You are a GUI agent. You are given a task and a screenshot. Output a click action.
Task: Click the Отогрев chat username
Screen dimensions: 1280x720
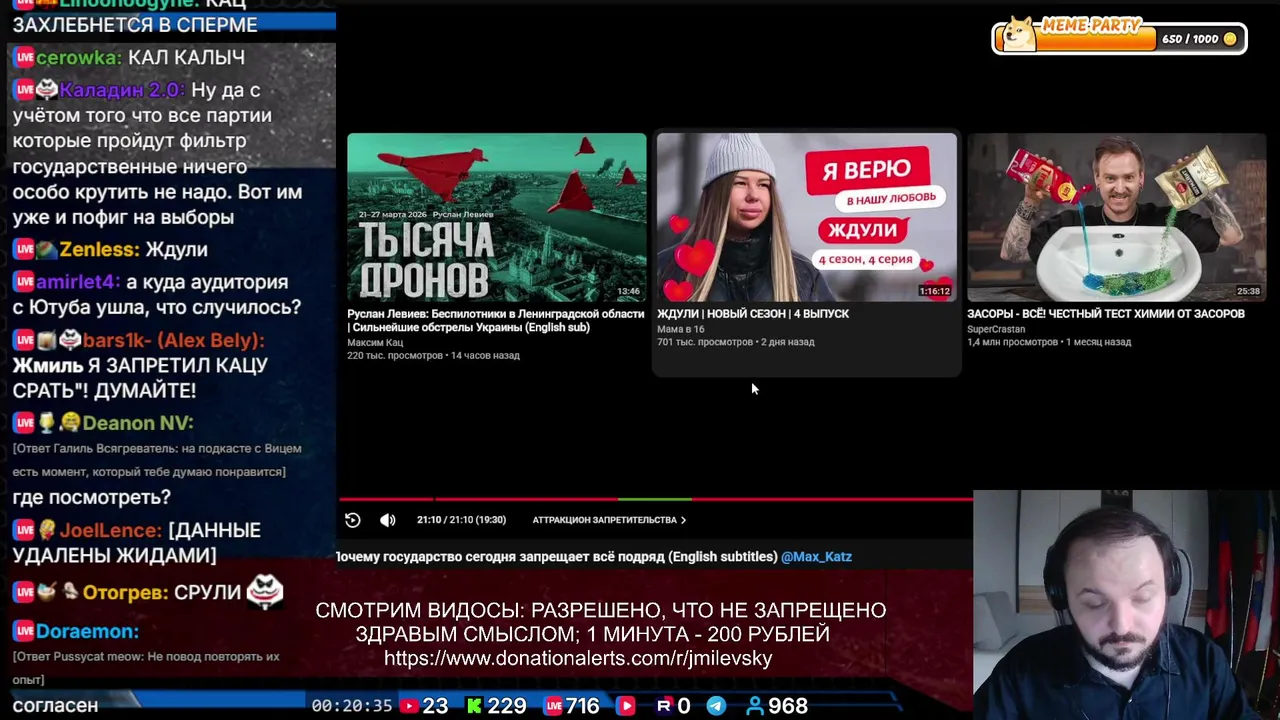125,593
